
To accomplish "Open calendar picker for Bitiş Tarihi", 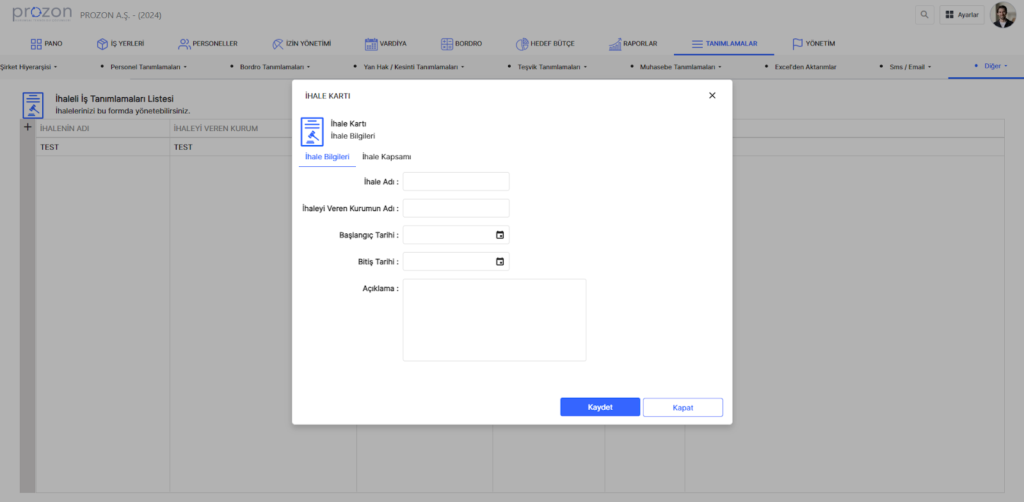I will pos(500,262).
